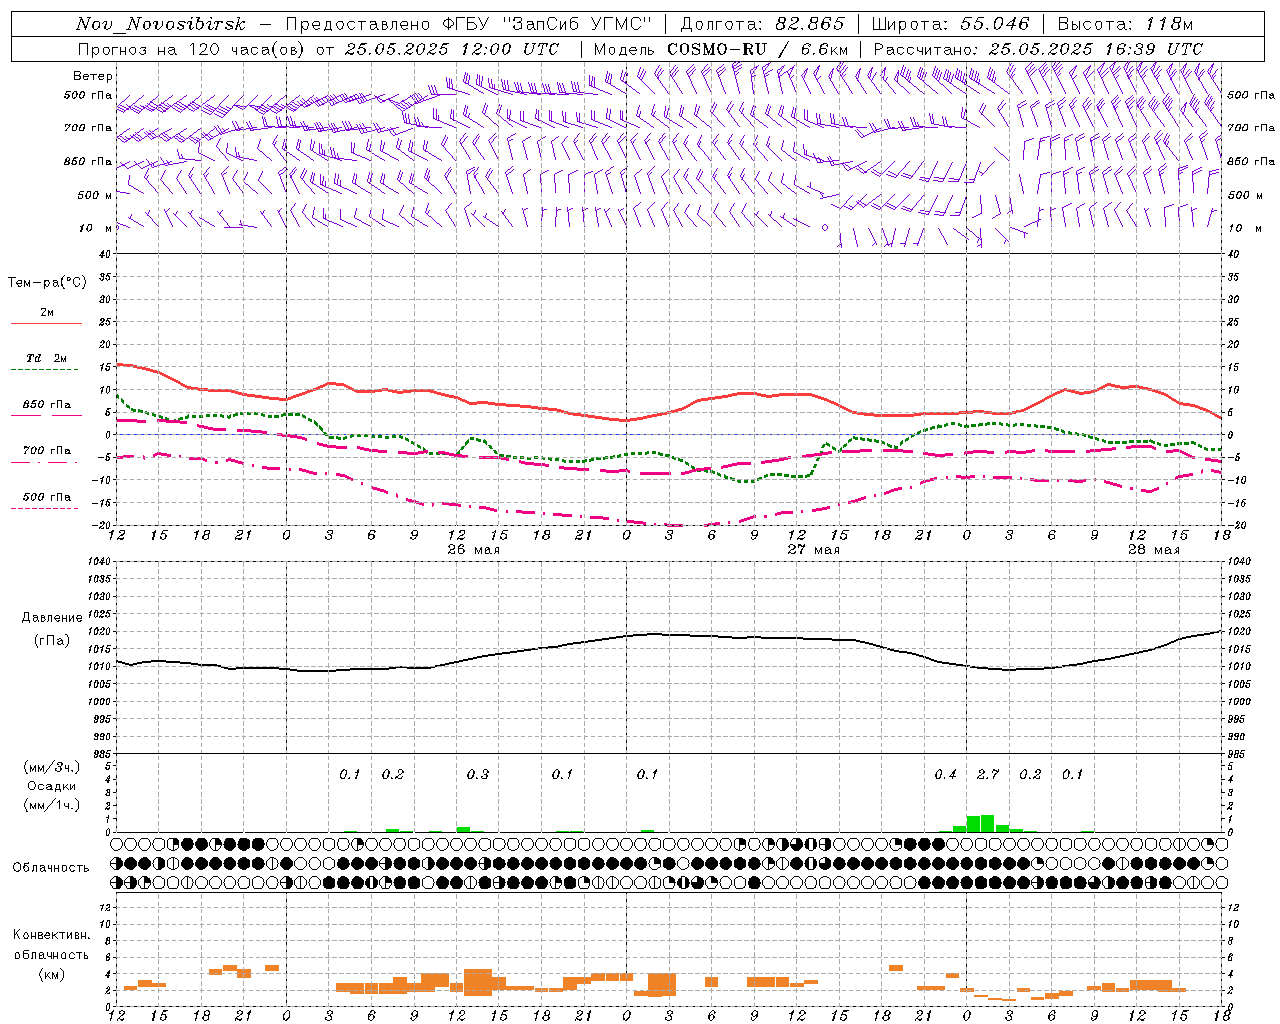
Task: Click the 0.3 precipitation amount
Action: click(x=478, y=775)
